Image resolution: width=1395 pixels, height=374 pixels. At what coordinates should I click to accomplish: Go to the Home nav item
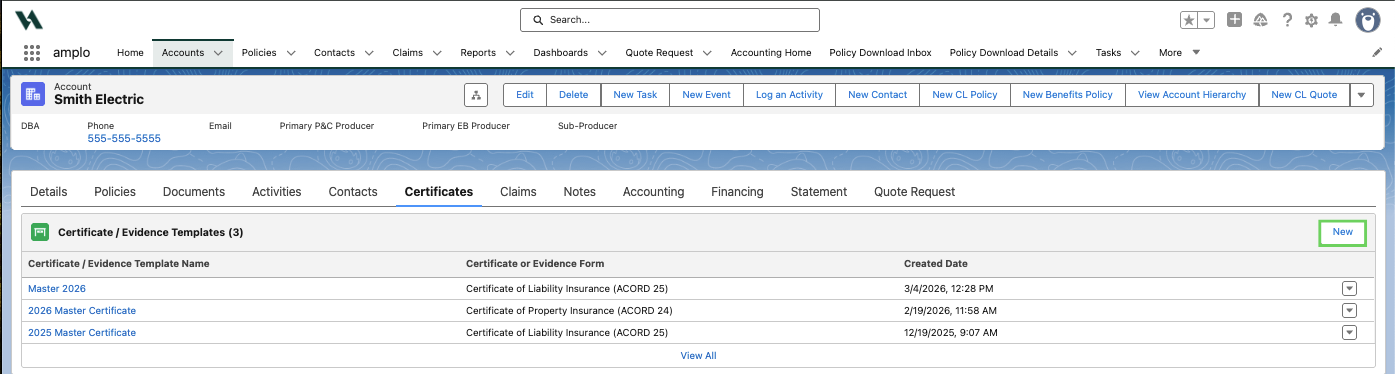tap(130, 52)
